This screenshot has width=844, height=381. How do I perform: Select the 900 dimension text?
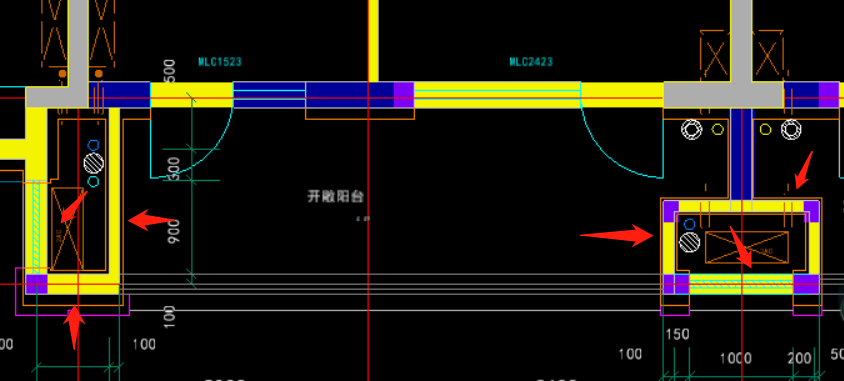click(173, 231)
